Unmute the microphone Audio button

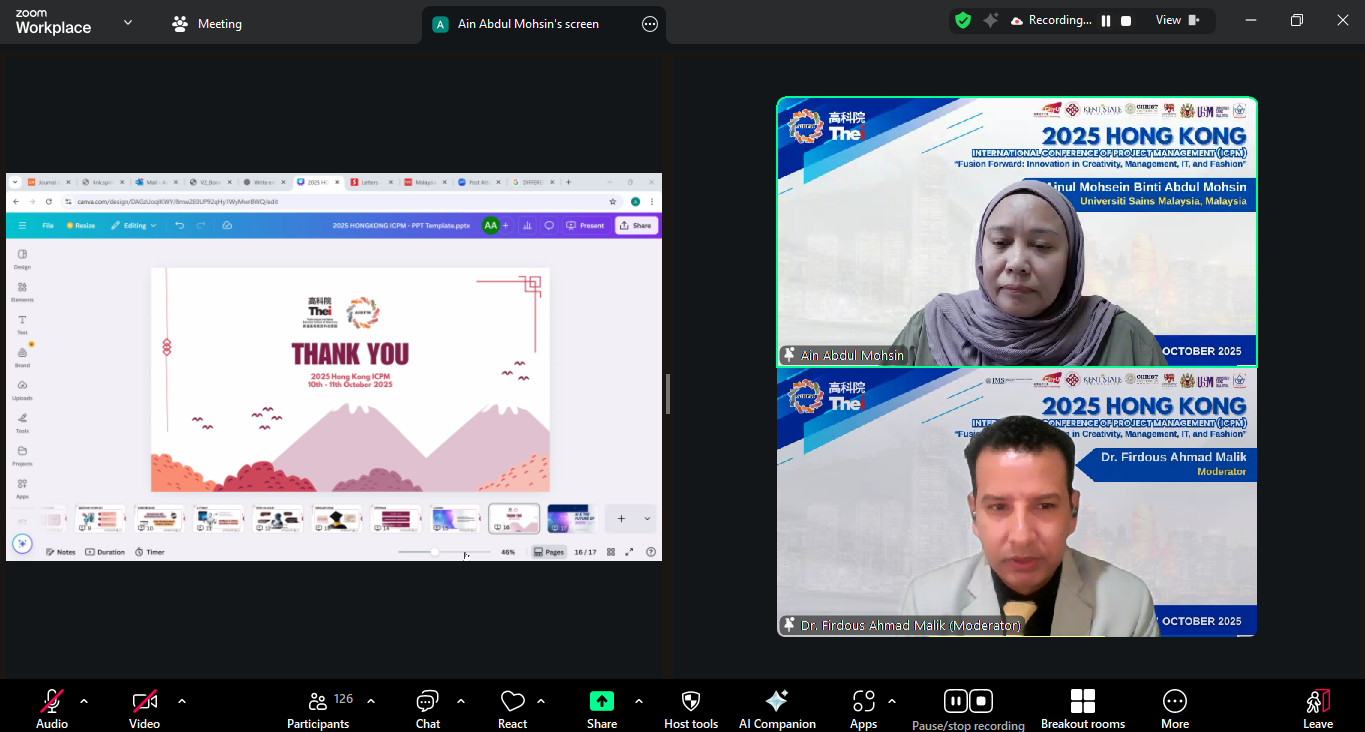pos(52,709)
